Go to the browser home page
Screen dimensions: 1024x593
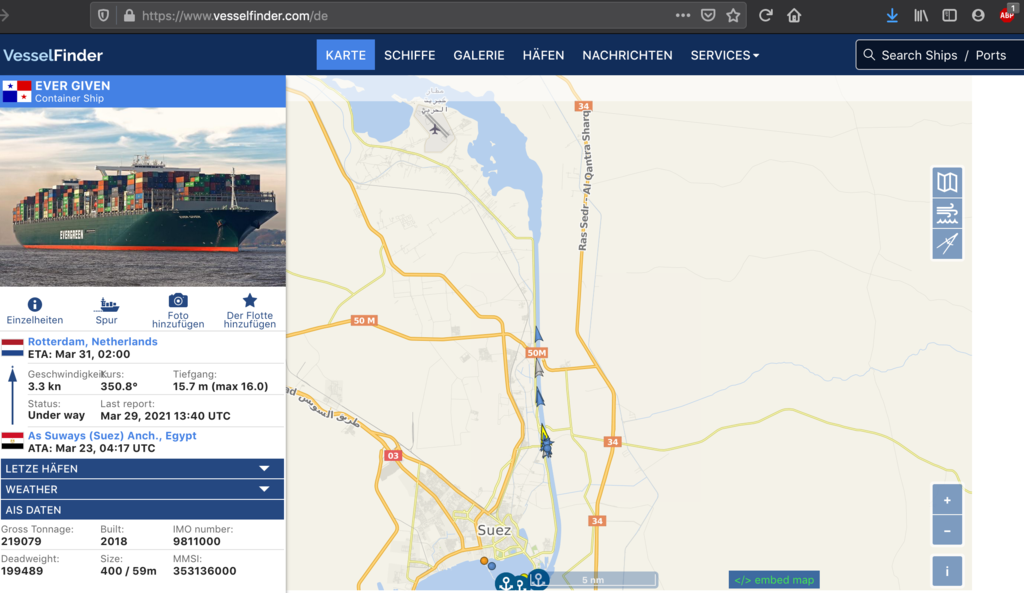click(x=794, y=16)
